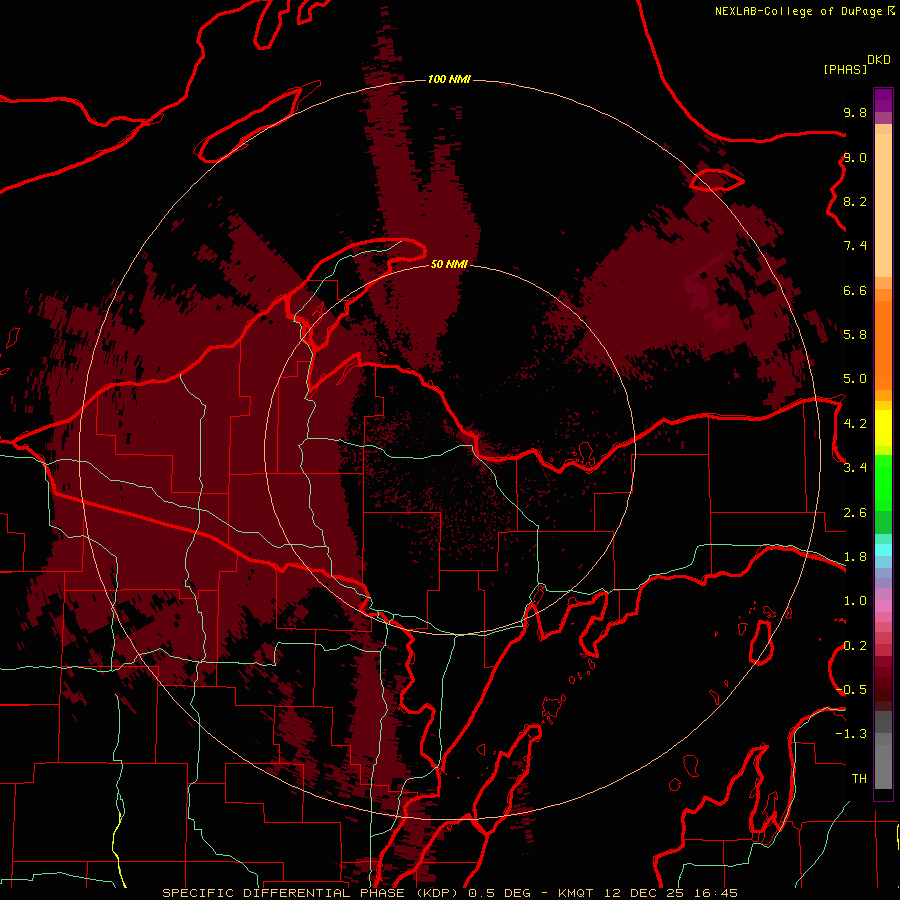Click the 3.4 scale value
900x900 pixels.
click(x=855, y=468)
